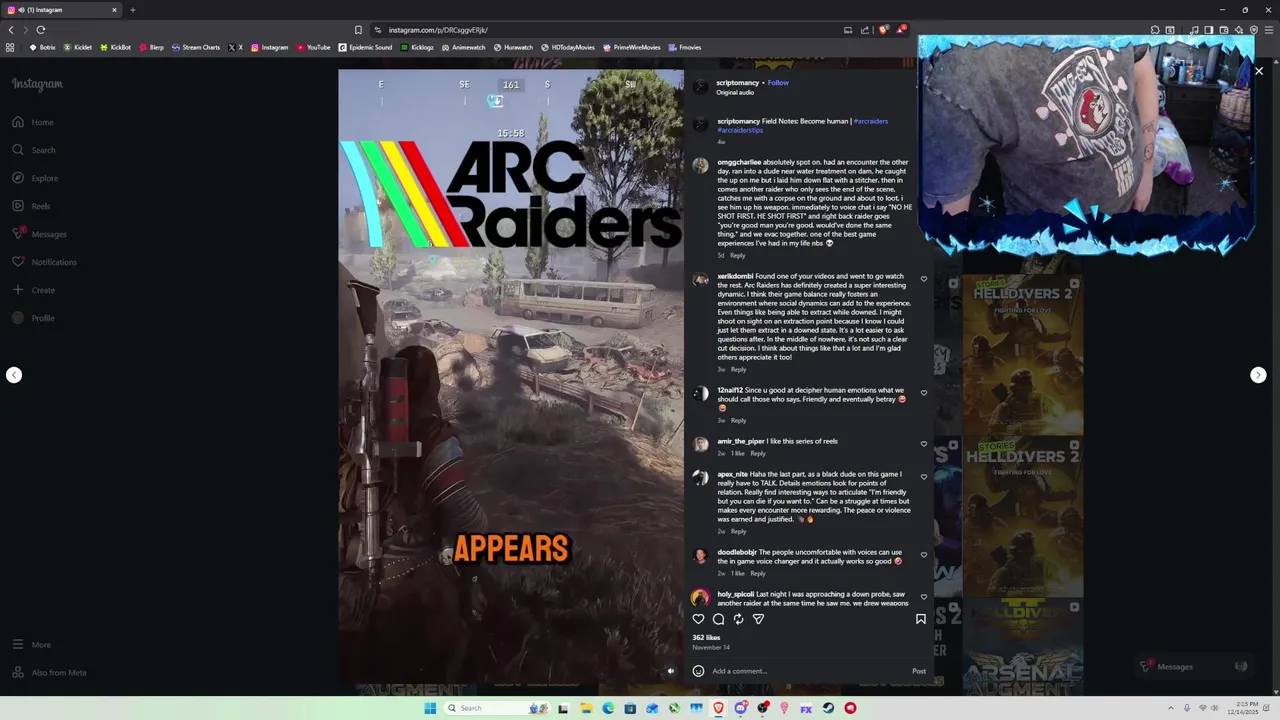This screenshot has height=720, width=1280.
Task: Click the Instagram logo wordmark
Action: (37, 84)
